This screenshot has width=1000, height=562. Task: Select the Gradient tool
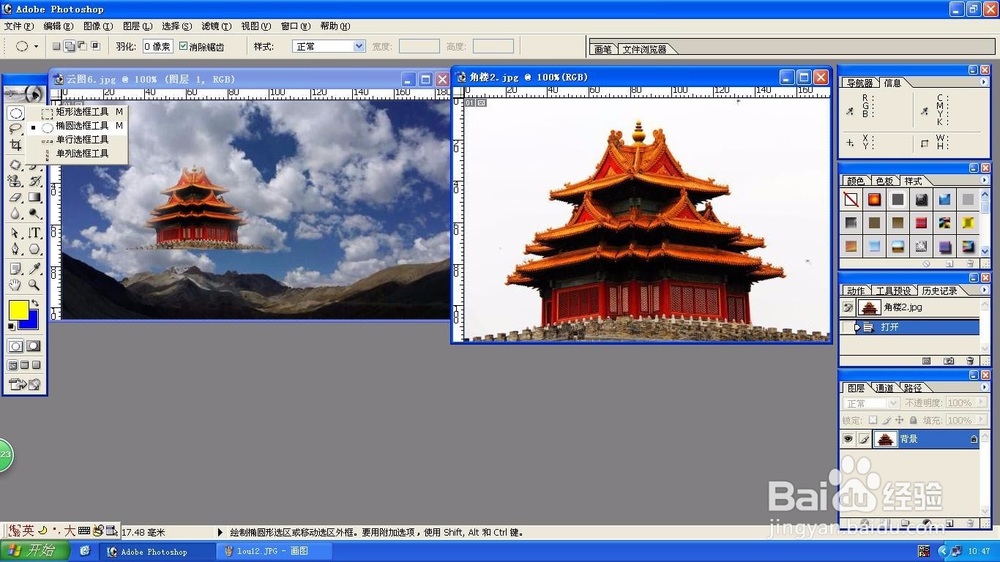pyautogui.click(x=34, y=198)
